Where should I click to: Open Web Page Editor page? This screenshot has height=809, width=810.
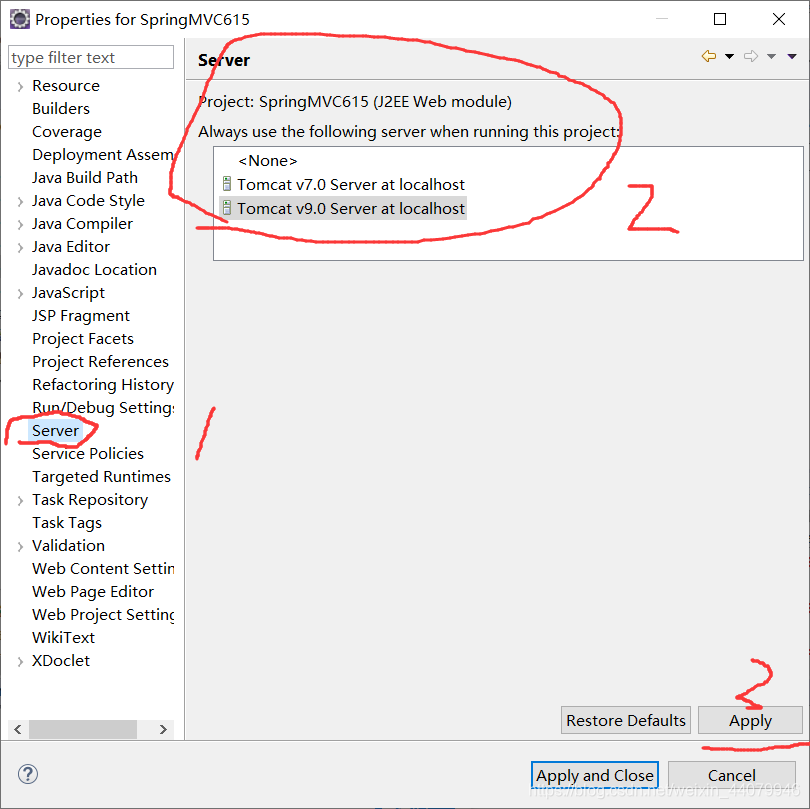click(x=93, y=592)
